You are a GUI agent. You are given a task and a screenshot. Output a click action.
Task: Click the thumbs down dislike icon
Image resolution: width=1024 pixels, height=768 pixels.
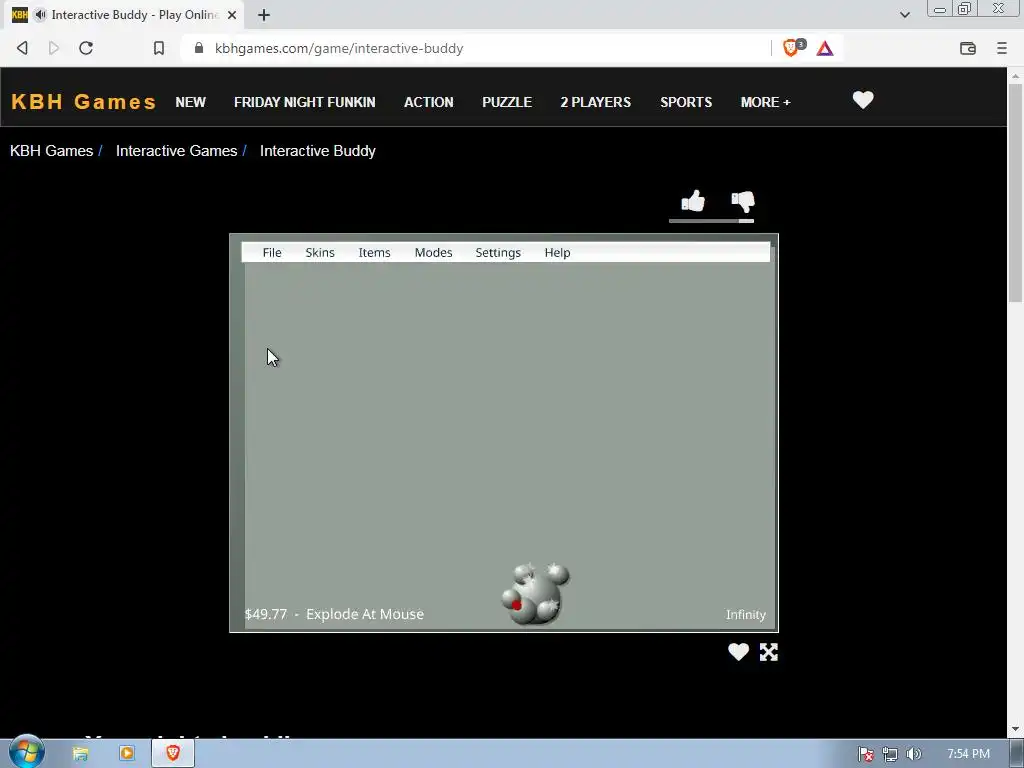pyautogui.click(x=743, y=202)
